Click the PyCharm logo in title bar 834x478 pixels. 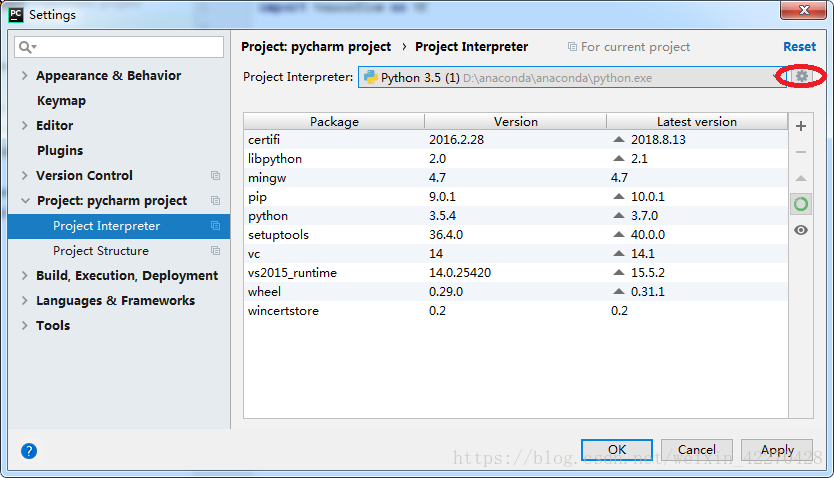[x=16, y=14]
